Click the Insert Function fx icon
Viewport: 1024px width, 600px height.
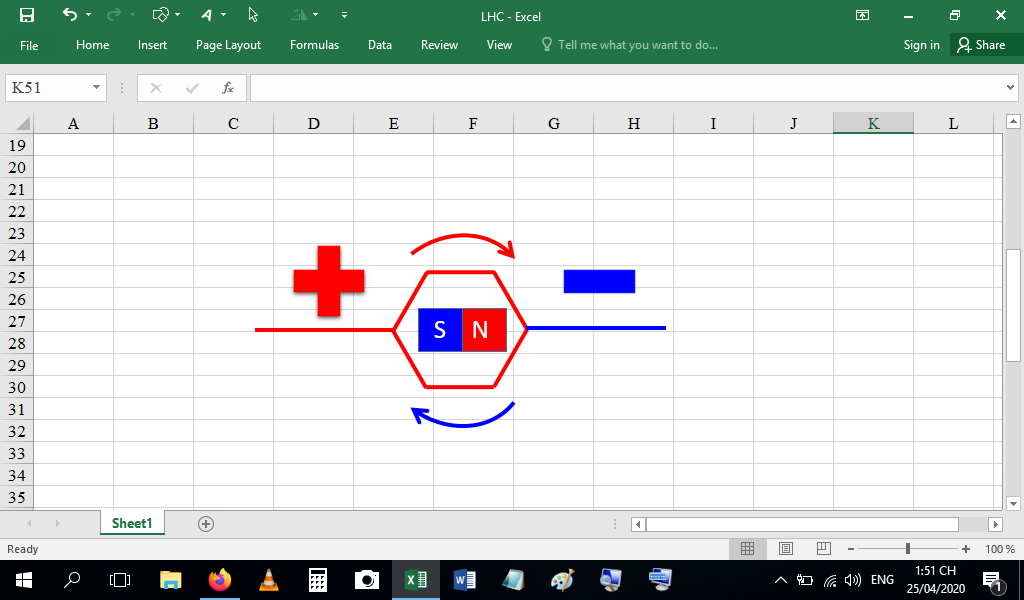tap(228, 88)
